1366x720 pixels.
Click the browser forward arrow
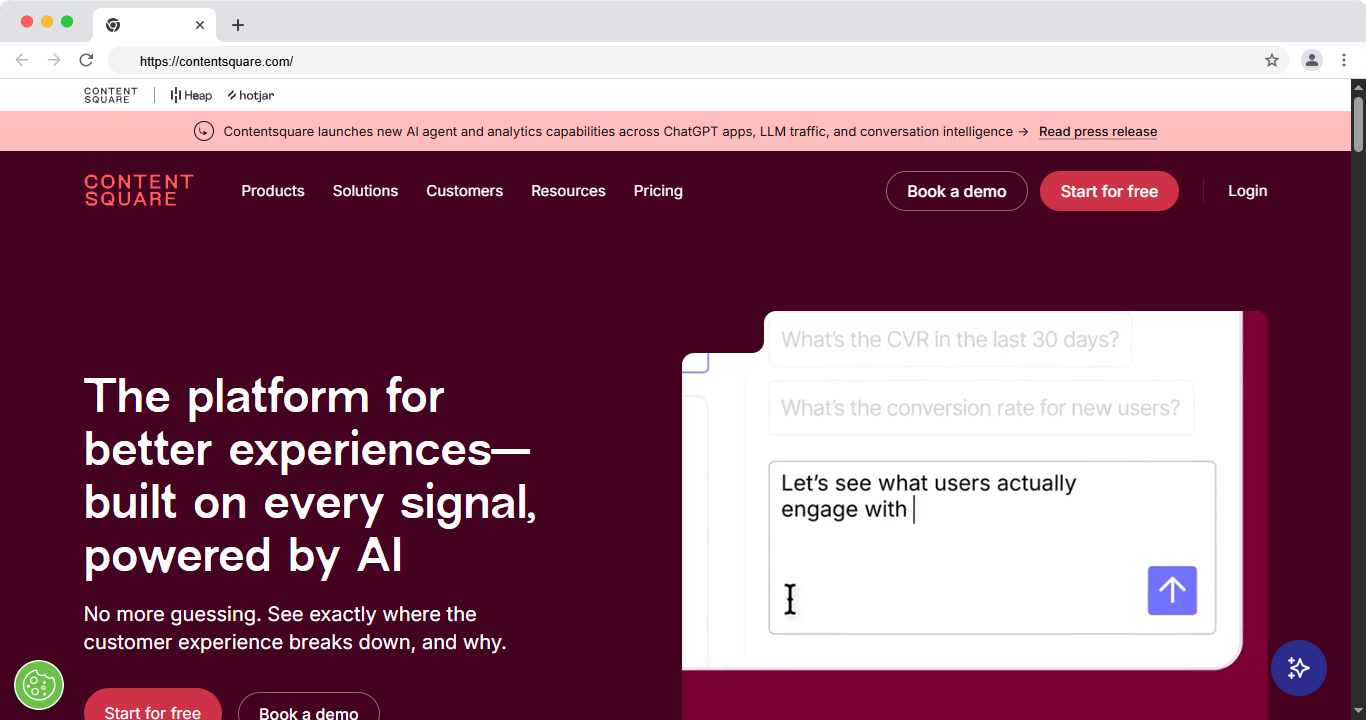[x=54, y=60]
